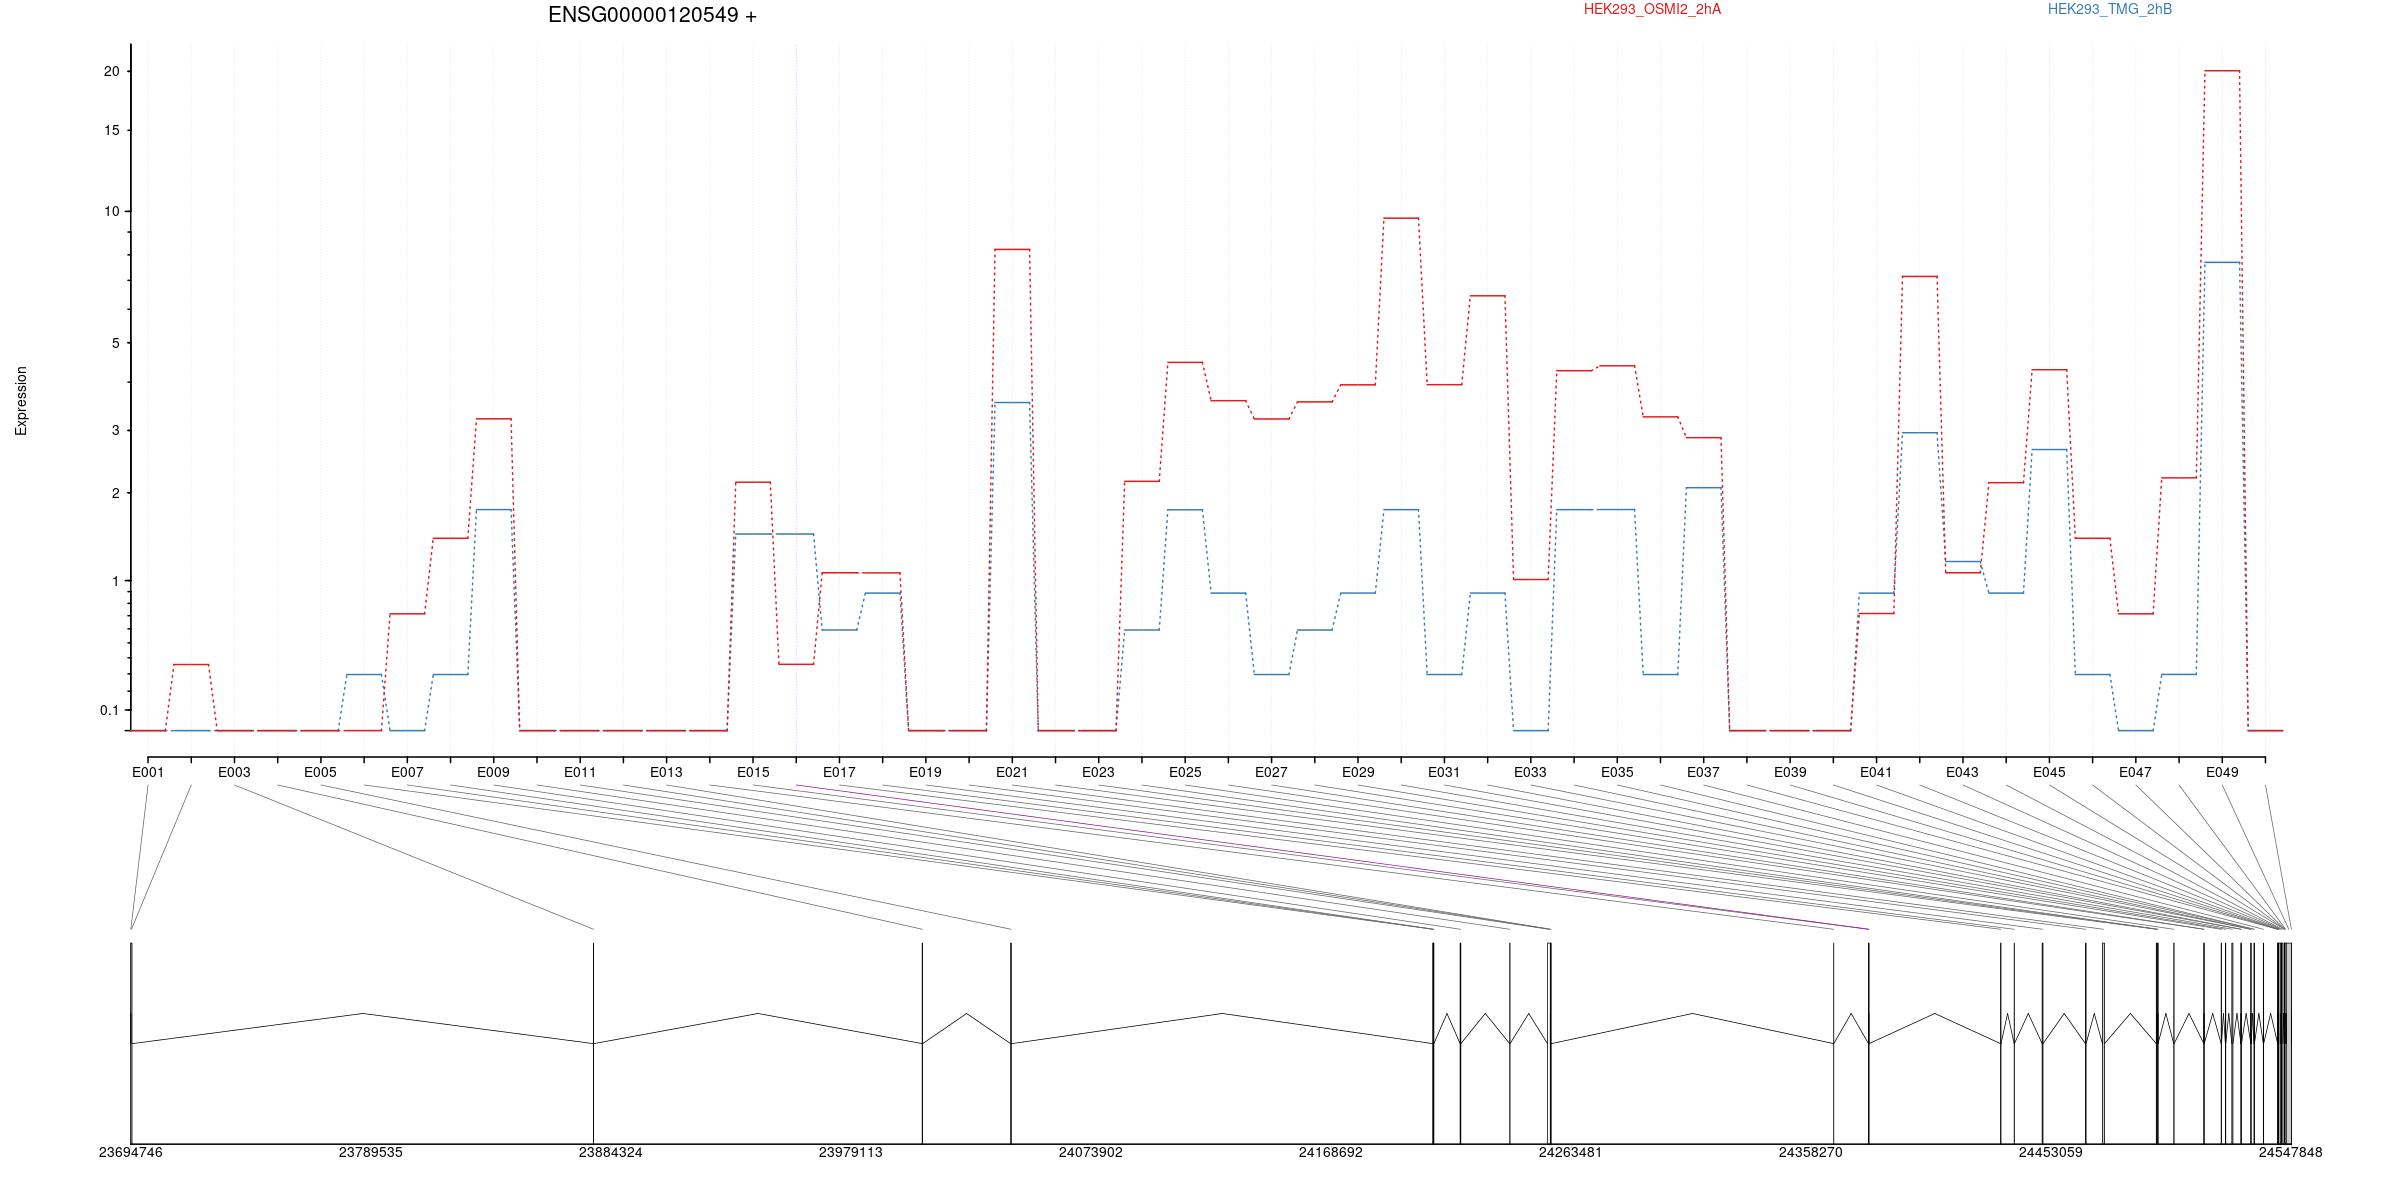Click genomic coordinate 24073902
This screenshot has width=2400, height=1200.
click(x=1090, y=1152)
